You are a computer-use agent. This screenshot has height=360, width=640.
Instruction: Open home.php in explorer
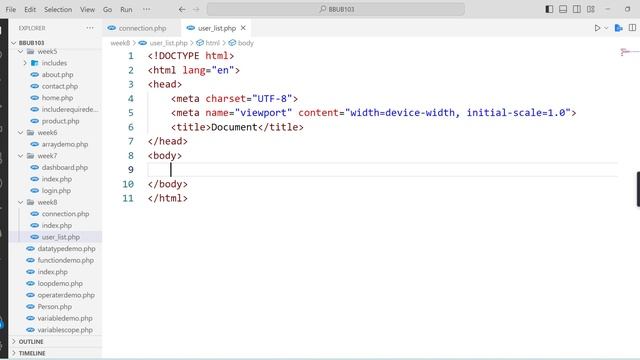(57, 98)
